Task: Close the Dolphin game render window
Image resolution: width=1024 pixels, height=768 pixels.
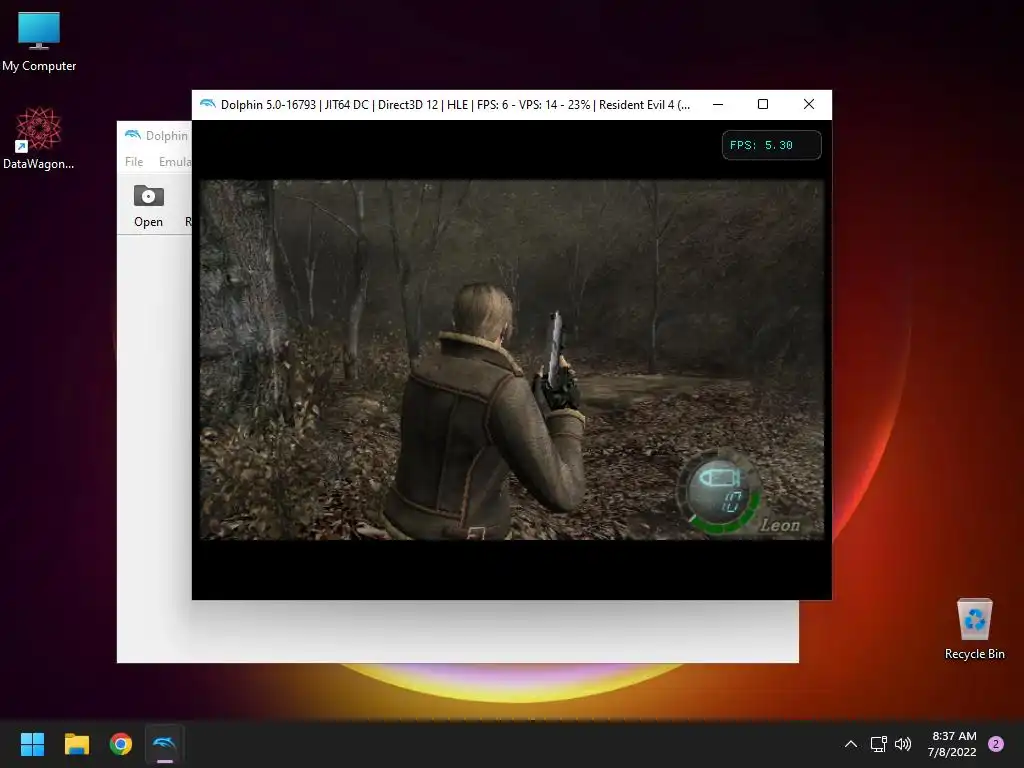Action: coord(808,104)
